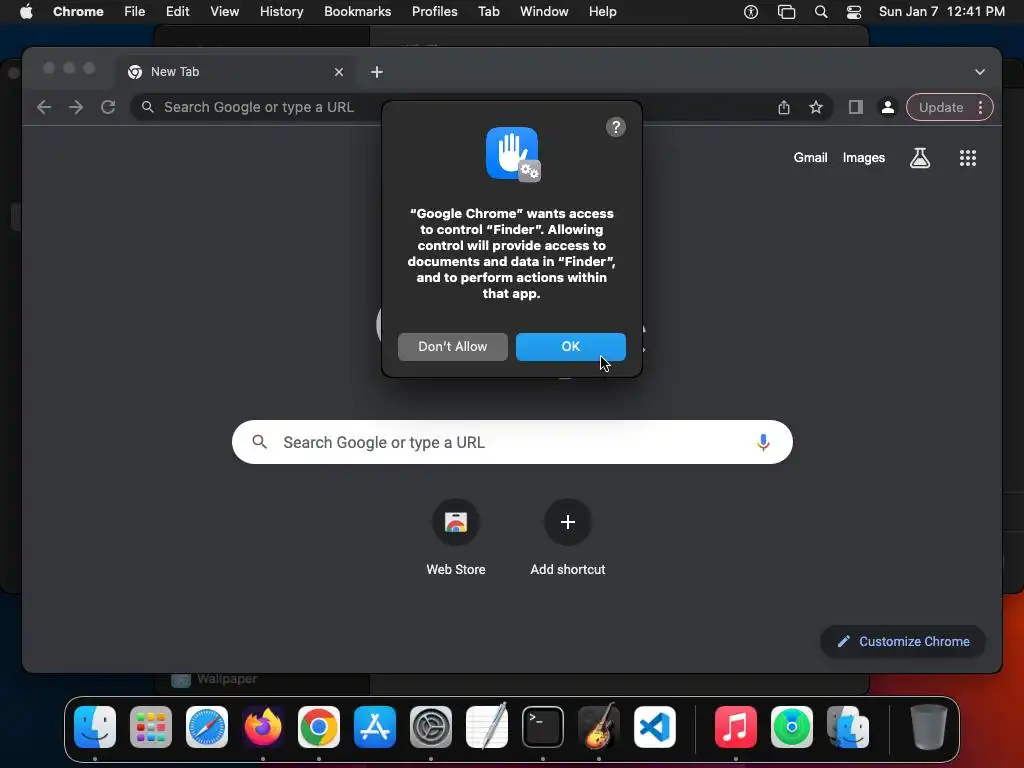Open the Profiles menu
The height and width of the screenshot is (768, 1024).
pyautogui.click(x=434, y=11)
